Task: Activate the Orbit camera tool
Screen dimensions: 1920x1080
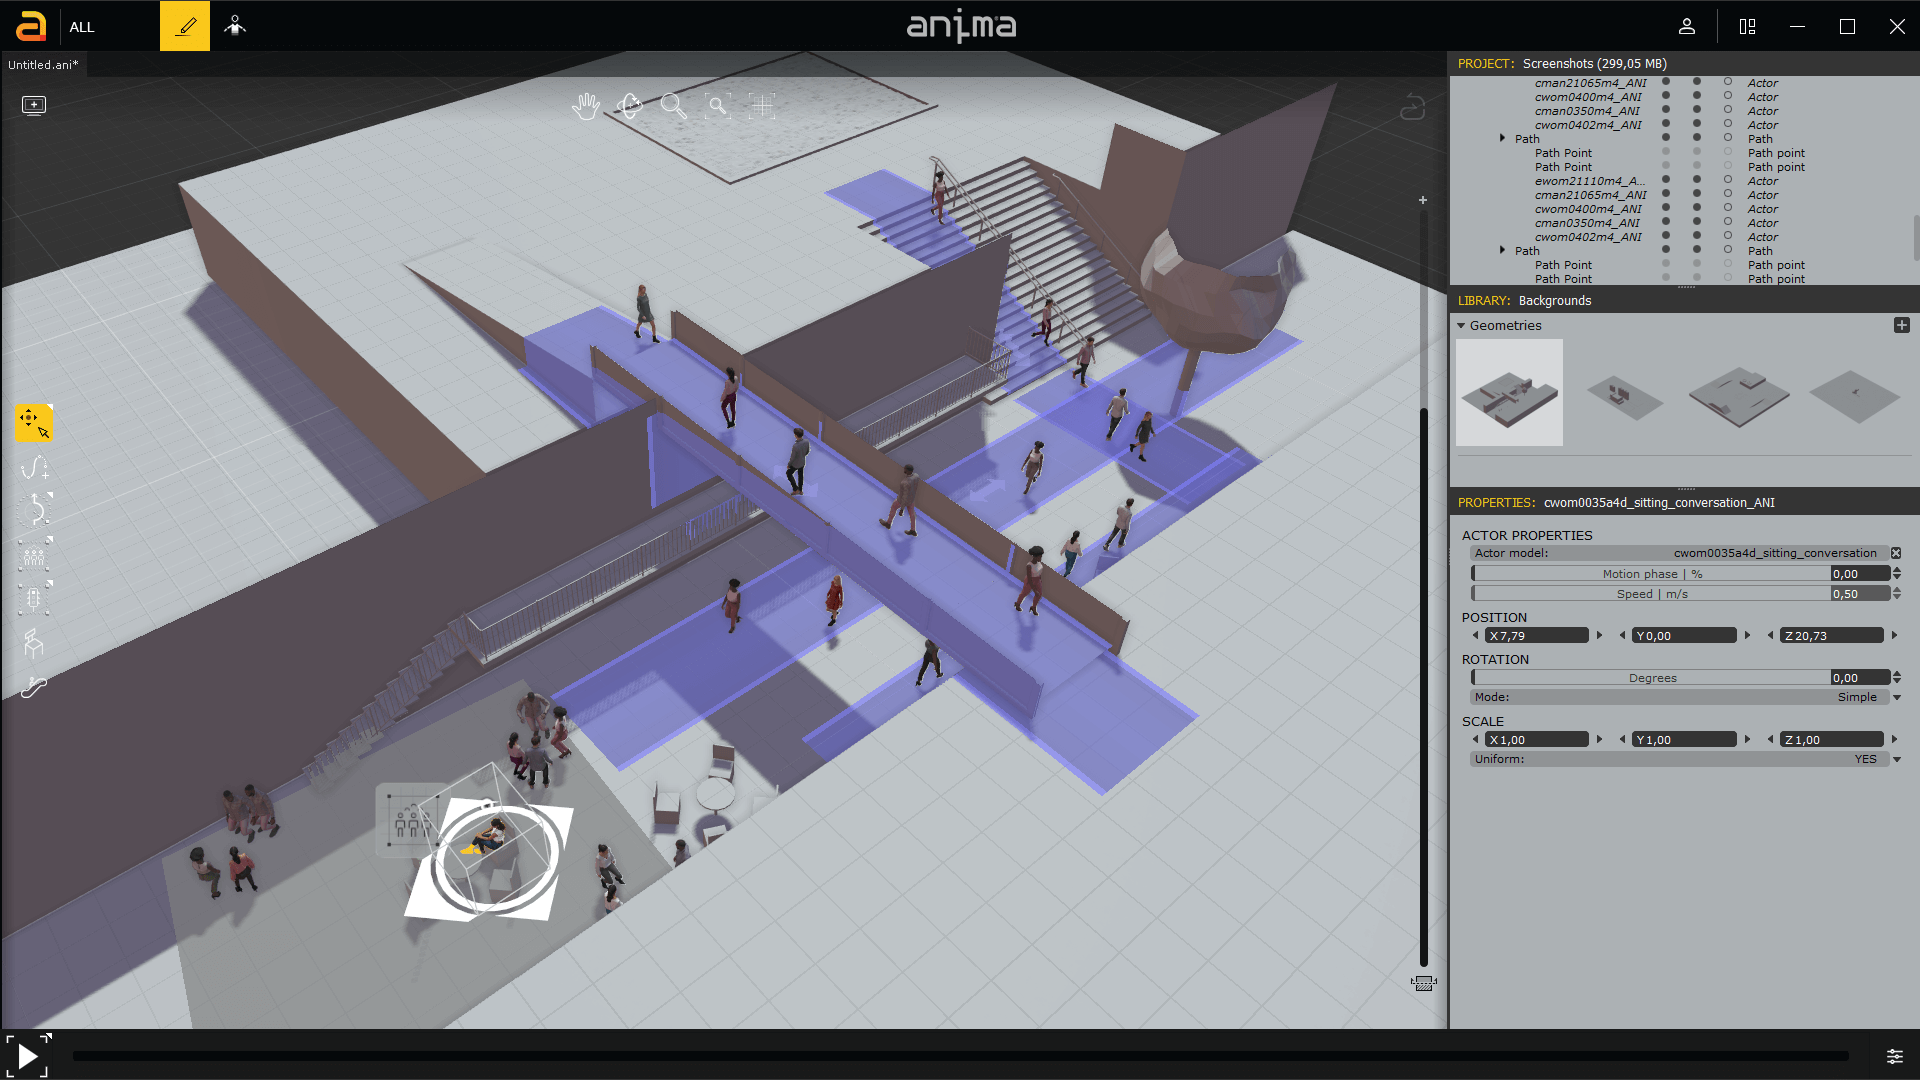Action: tap(628, 107)
